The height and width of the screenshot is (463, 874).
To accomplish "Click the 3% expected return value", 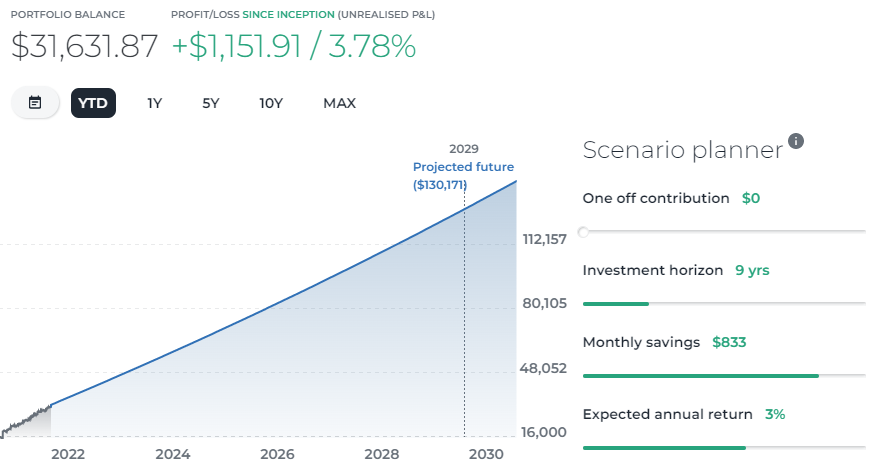I will [x=776, y=414].
